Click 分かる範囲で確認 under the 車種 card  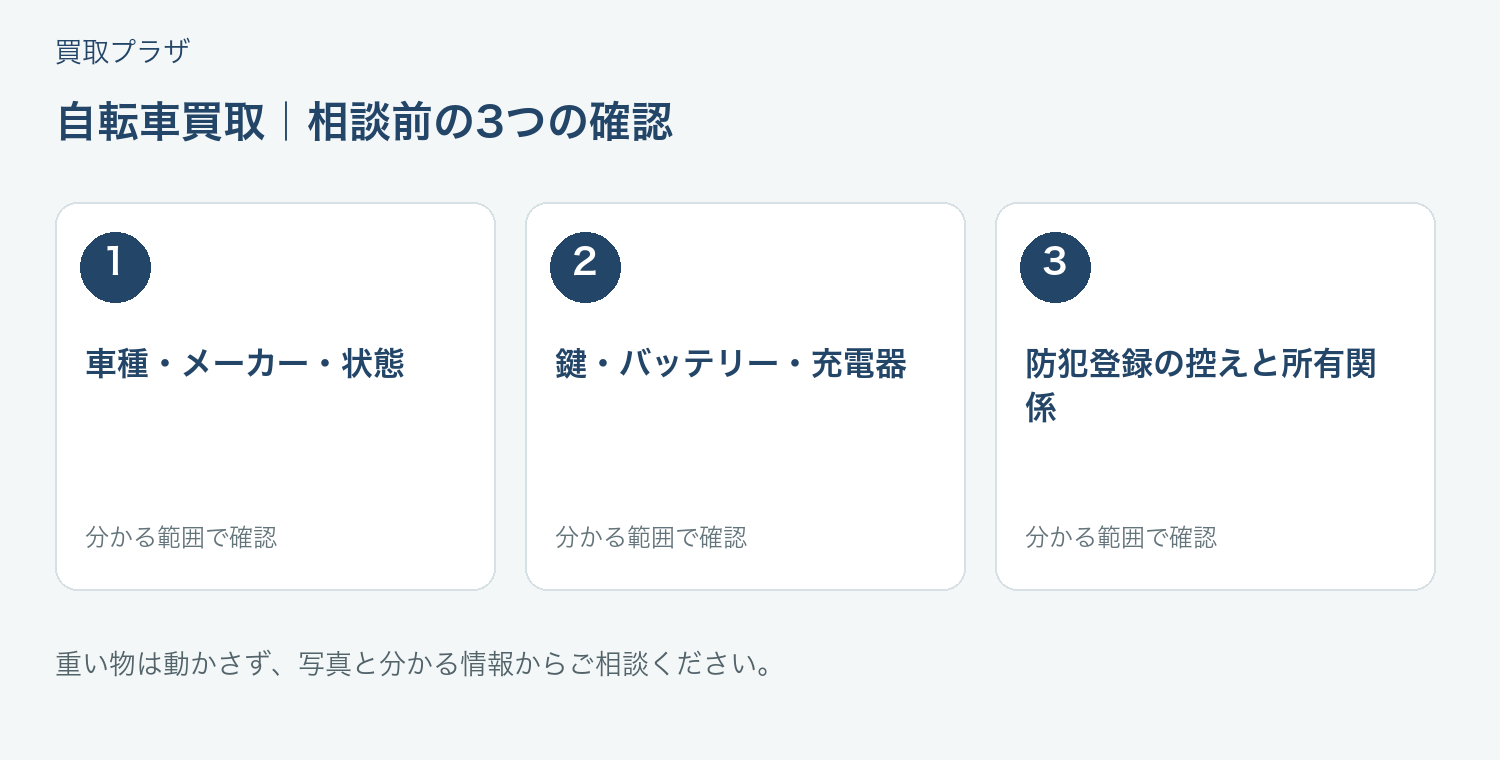tap(181, 538)
